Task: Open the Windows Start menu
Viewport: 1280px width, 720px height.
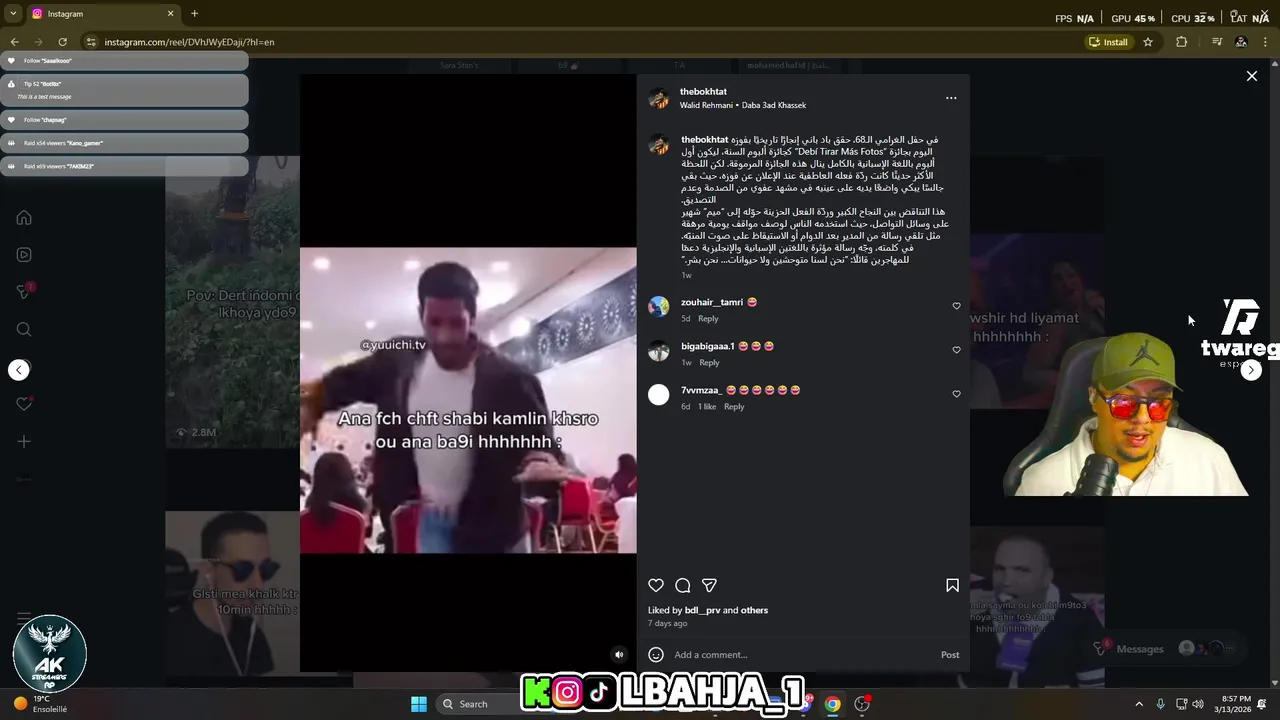Action: [x=419, y=704]
